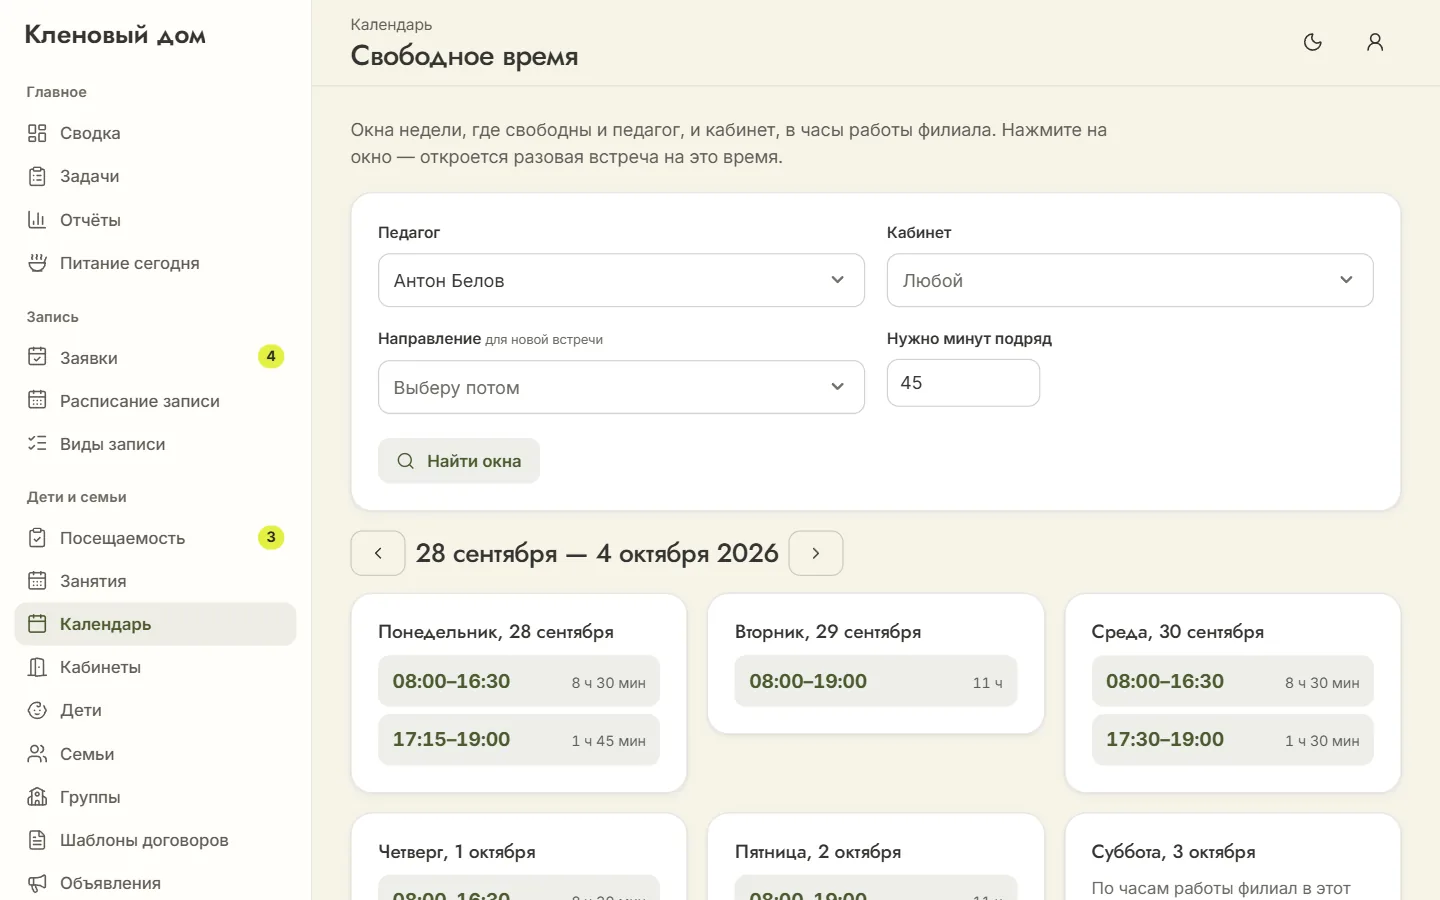Click the Группы building icon
Viewport: 1440px width, 900px height.
pyautogui.click(x=37, y=797)
